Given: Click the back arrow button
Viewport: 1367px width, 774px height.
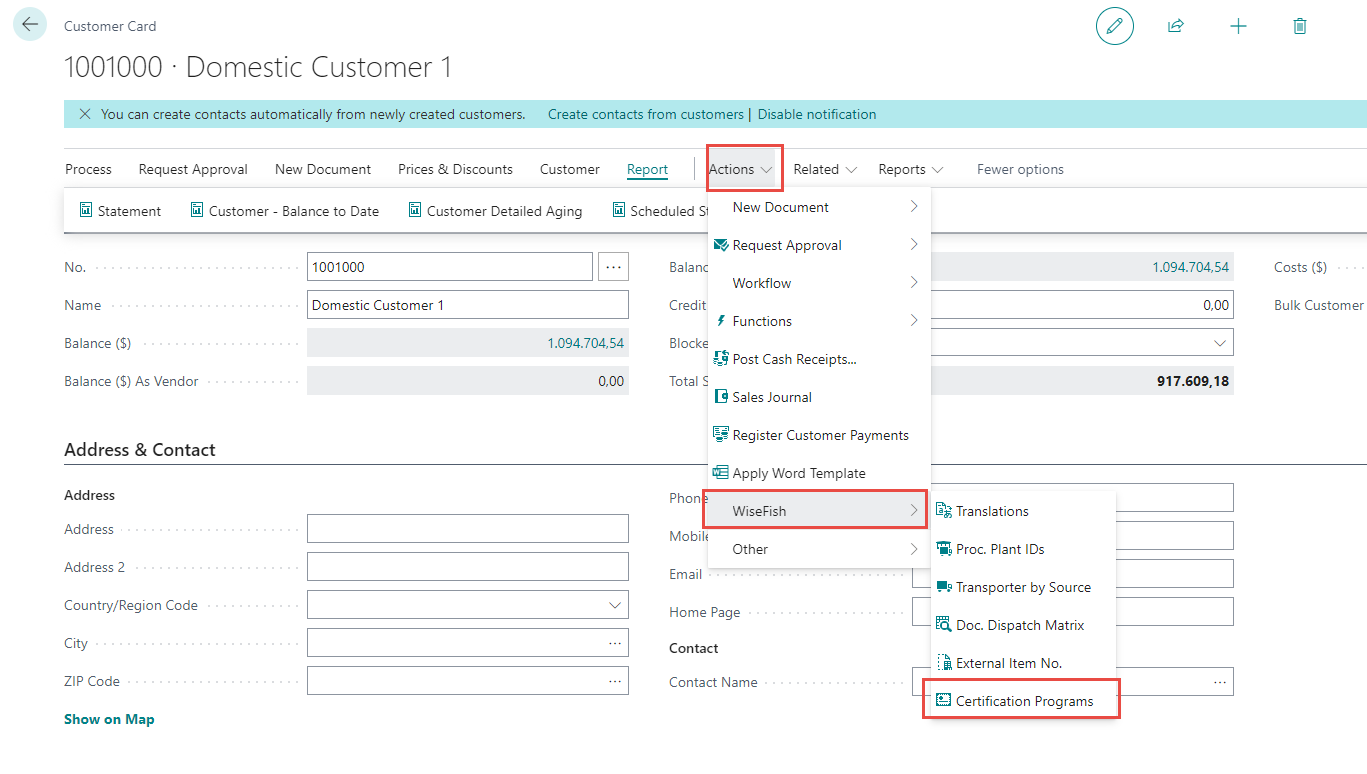Looking at the screenshot, I should point(30,25).
